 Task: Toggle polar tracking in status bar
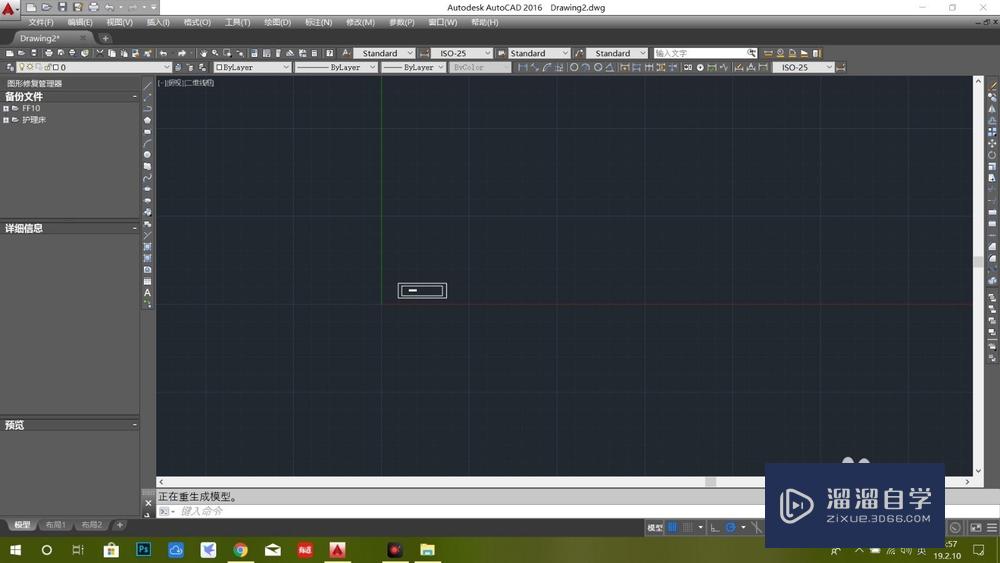point(731,527)
